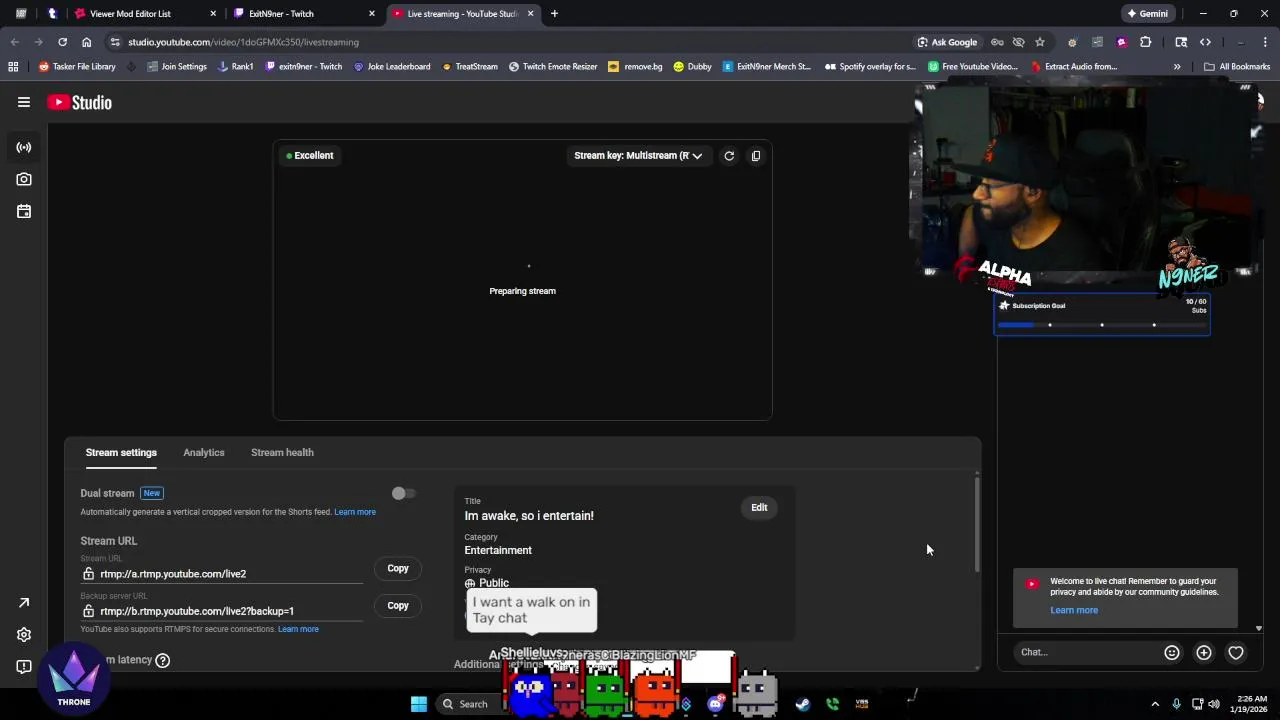Open Discord from the taskbar
The image size is (1280, 720).
tap(715, 704)
